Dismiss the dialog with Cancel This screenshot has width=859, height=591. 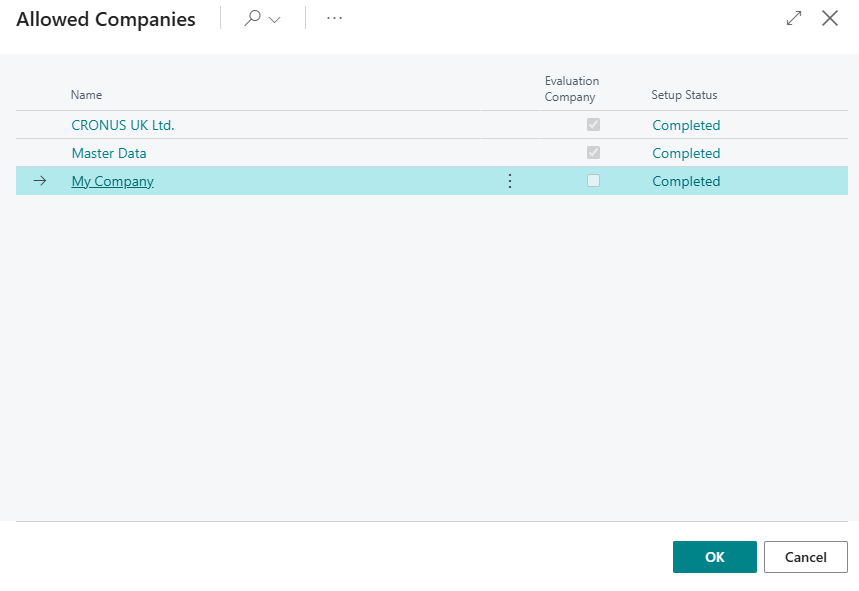pos(805,557)
